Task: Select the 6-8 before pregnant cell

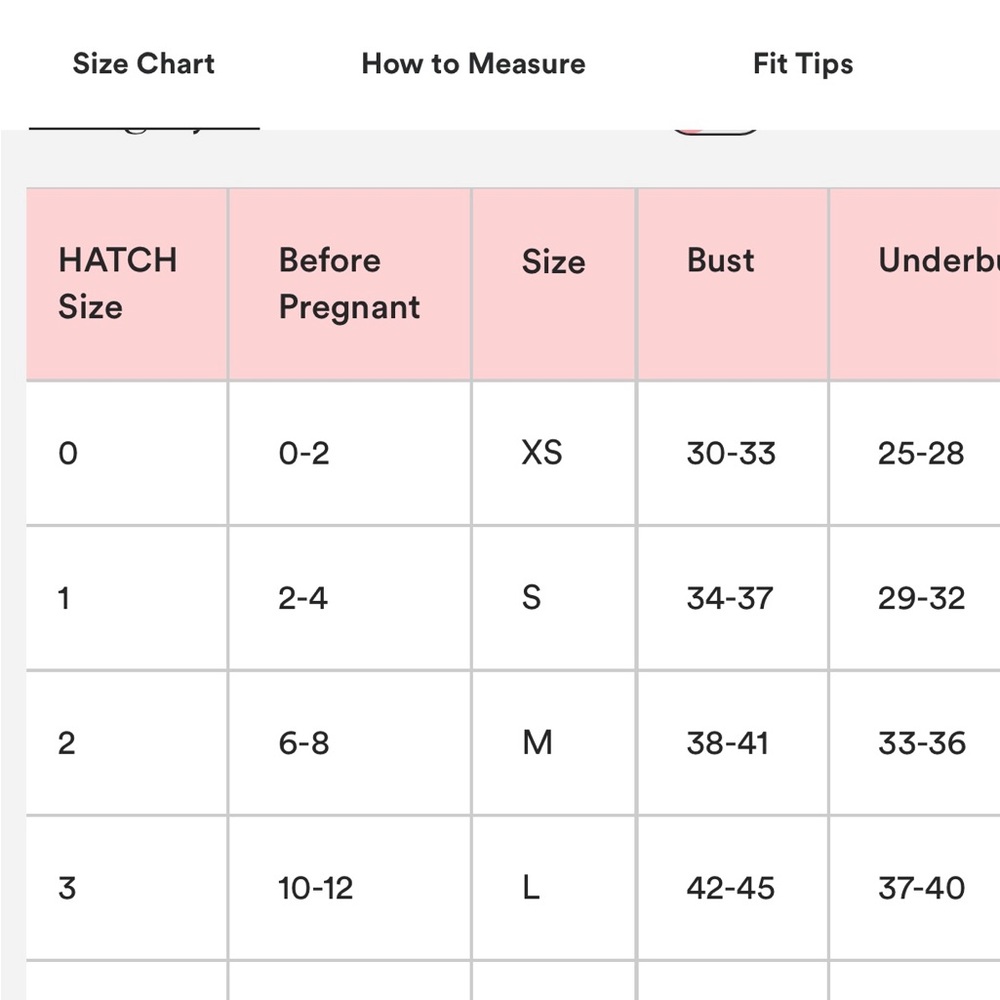Action: coord(349,743)
